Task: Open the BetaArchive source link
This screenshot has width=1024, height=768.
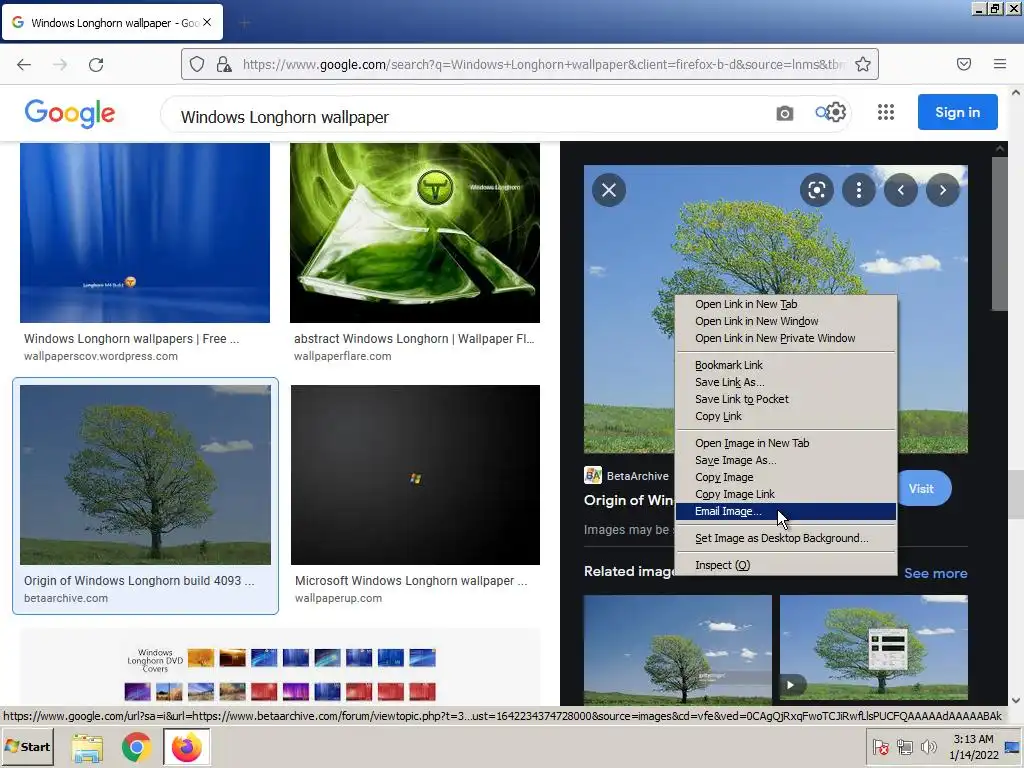Action: pos(626,475)
